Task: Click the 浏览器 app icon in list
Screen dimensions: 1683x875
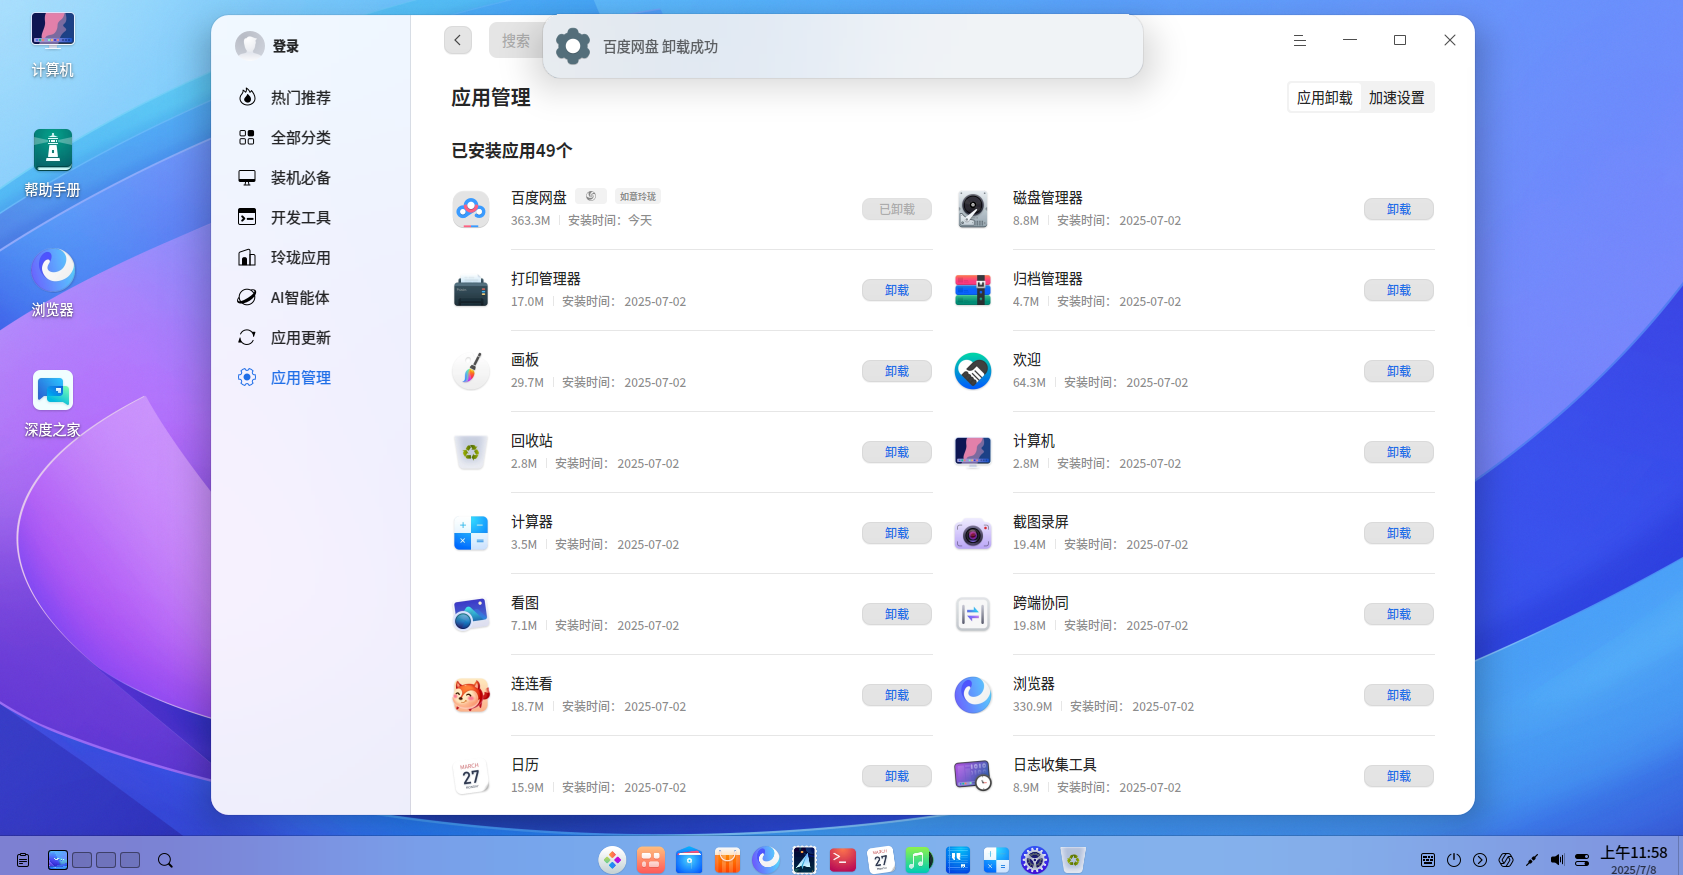Action: [x=973, y=695]
